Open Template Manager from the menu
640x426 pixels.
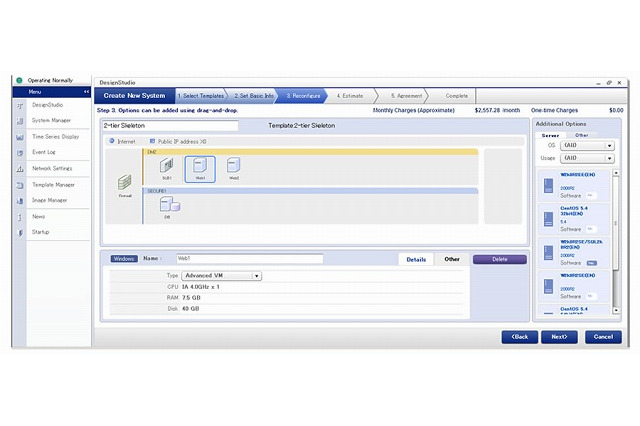[x=53, y=184]
